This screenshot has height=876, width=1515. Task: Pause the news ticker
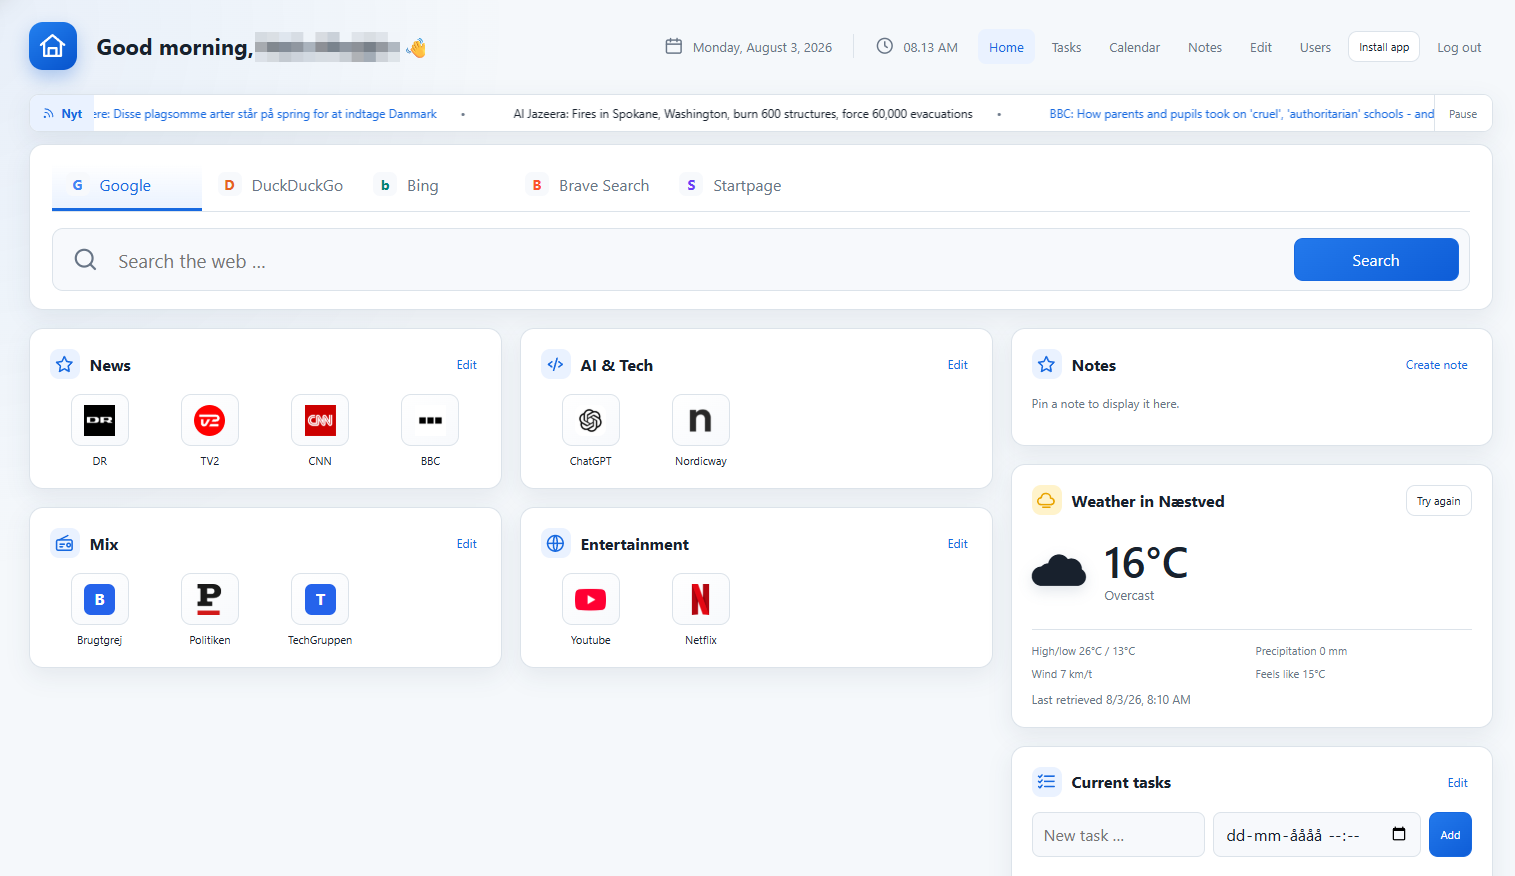[1463, 114]
